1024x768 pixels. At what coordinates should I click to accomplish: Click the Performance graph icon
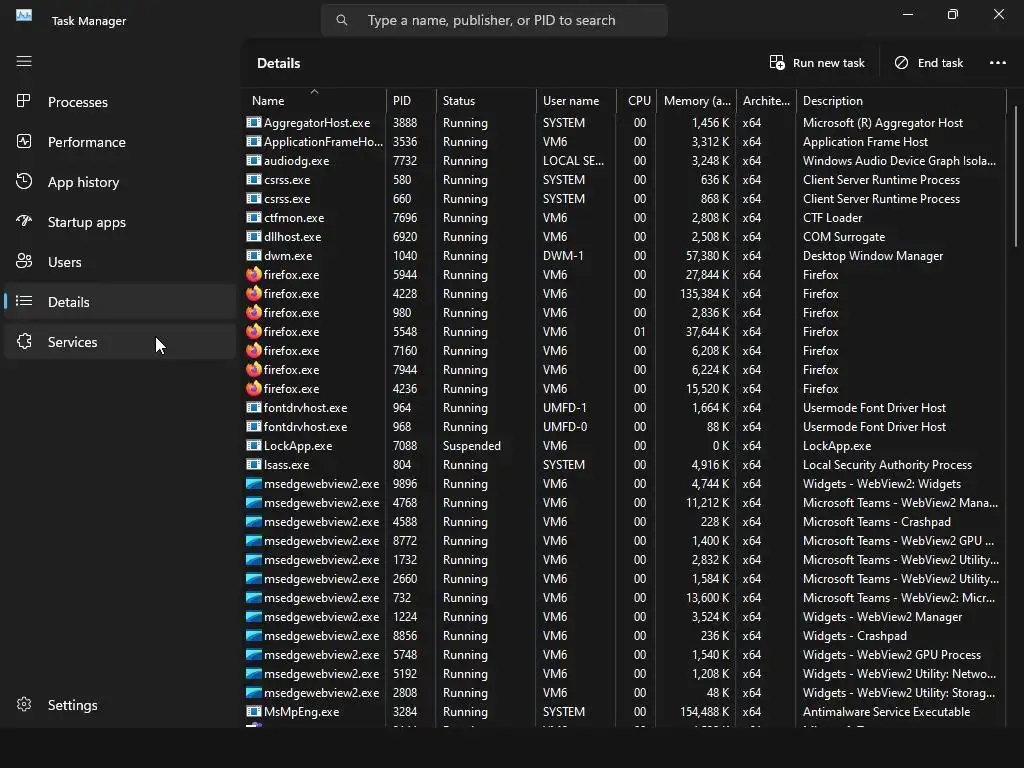(x=24, y=142)
